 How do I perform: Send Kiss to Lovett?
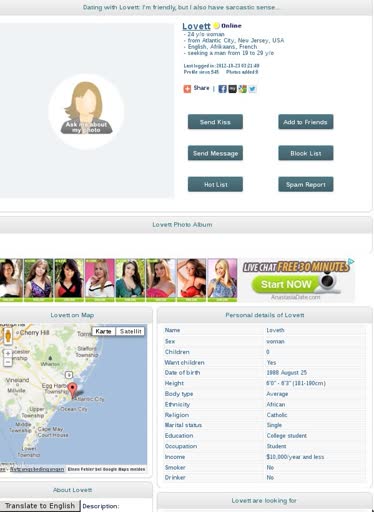point(215,122)
